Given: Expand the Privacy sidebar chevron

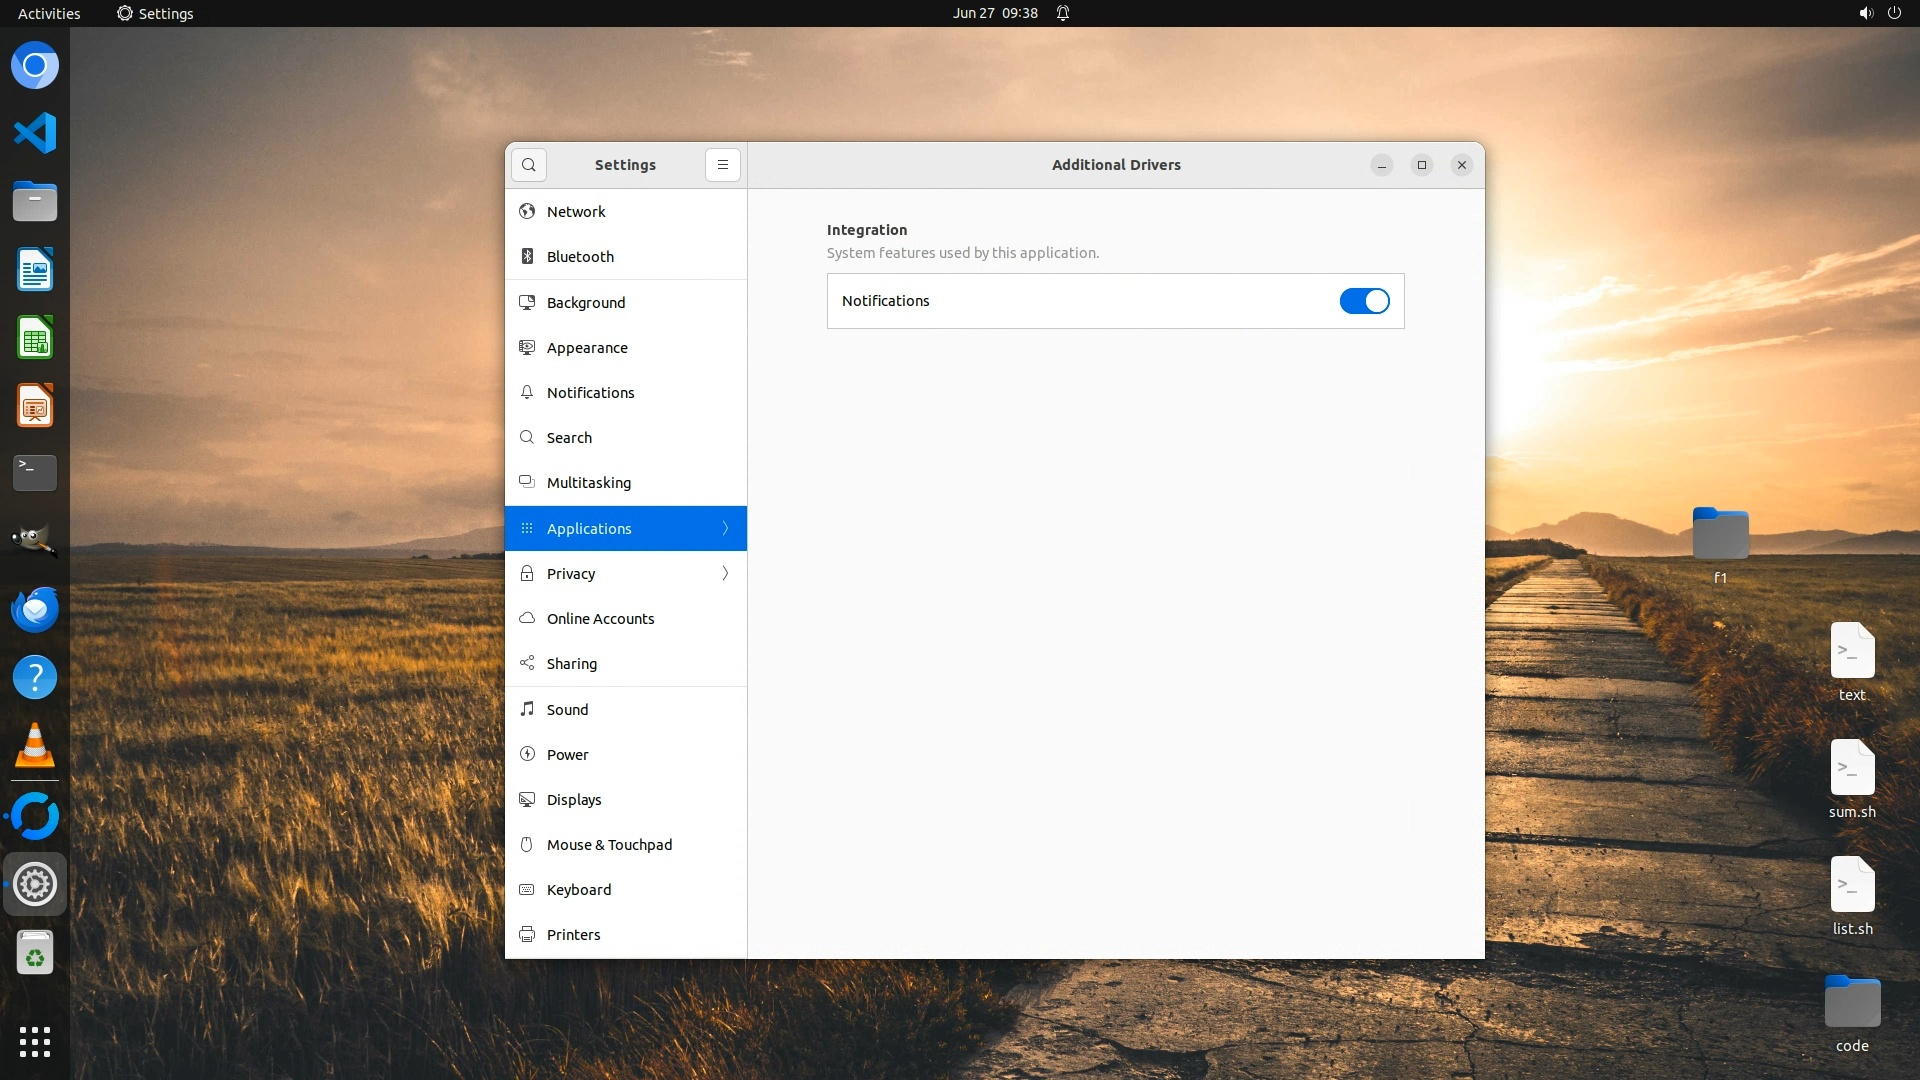Looking at the screenshot, I should pos(726,574).
